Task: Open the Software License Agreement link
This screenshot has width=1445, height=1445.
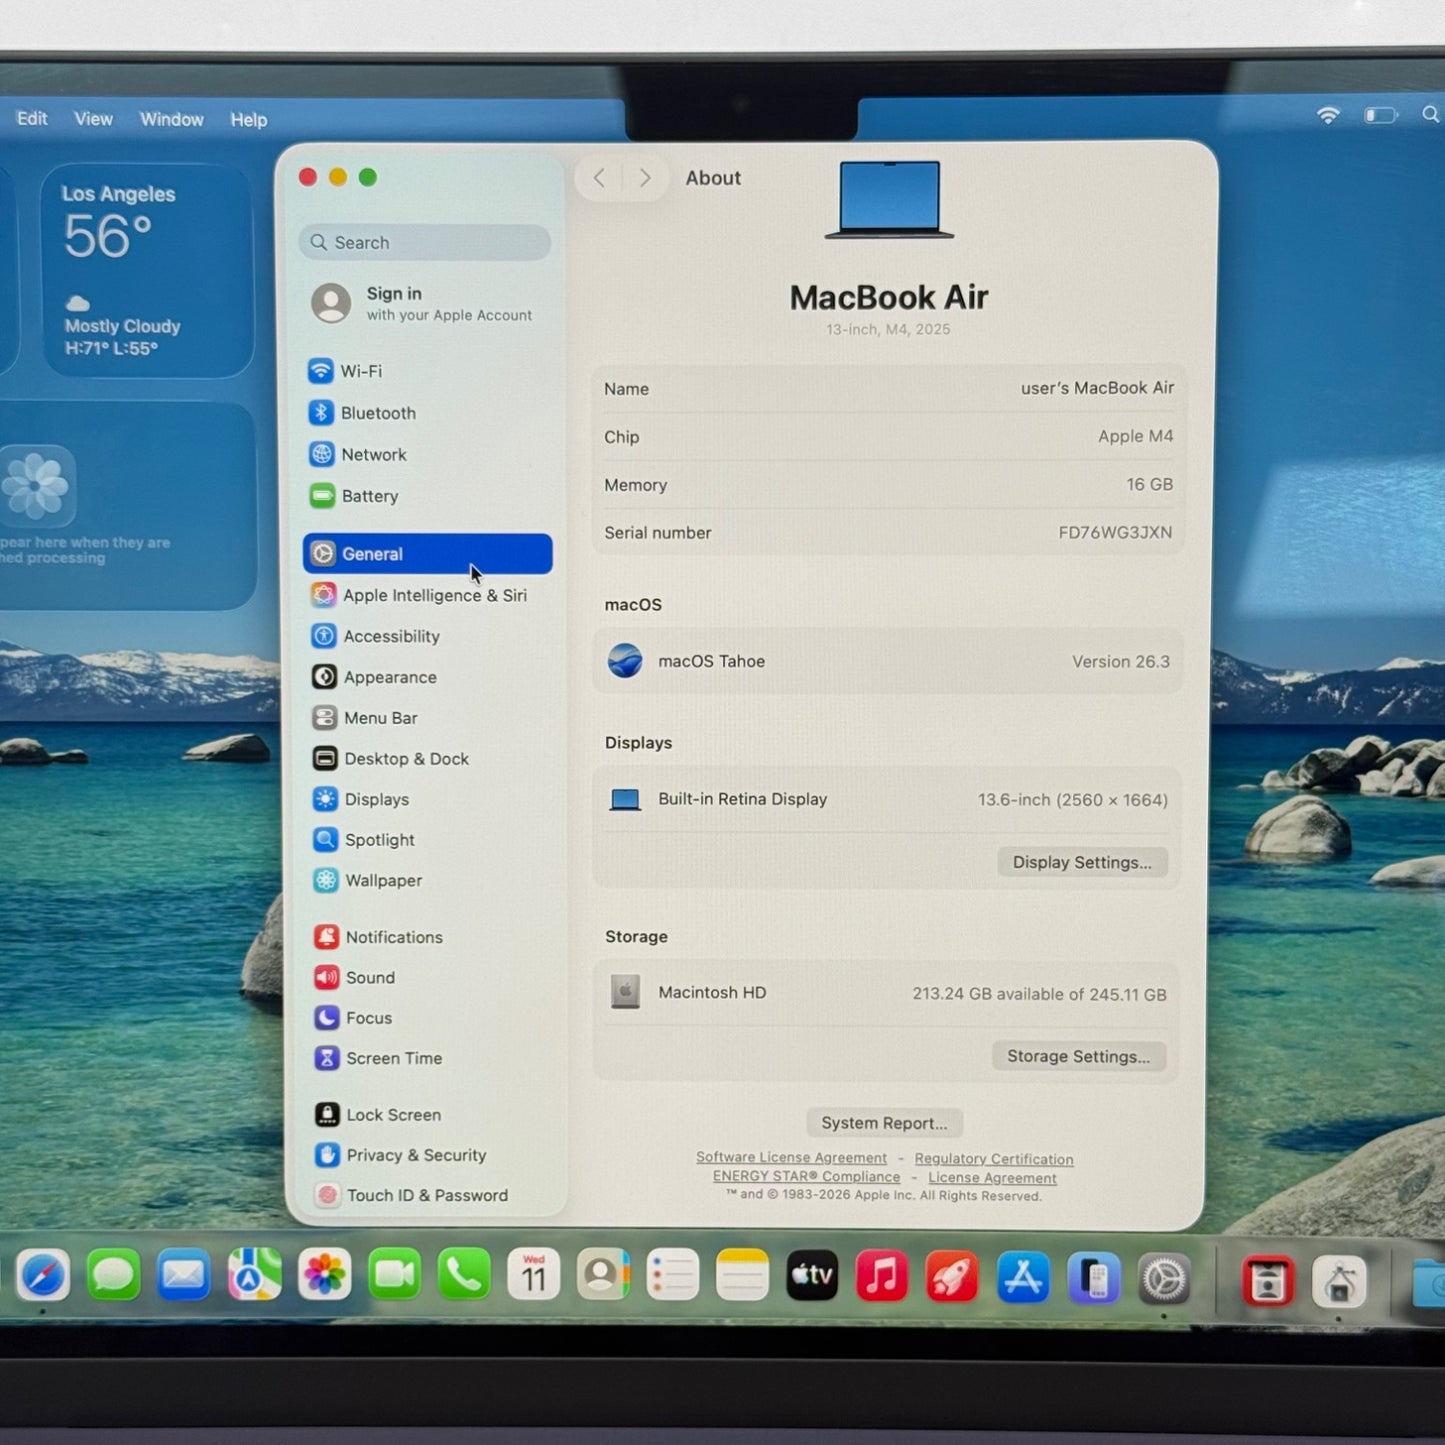Action: pos(791,1158)
